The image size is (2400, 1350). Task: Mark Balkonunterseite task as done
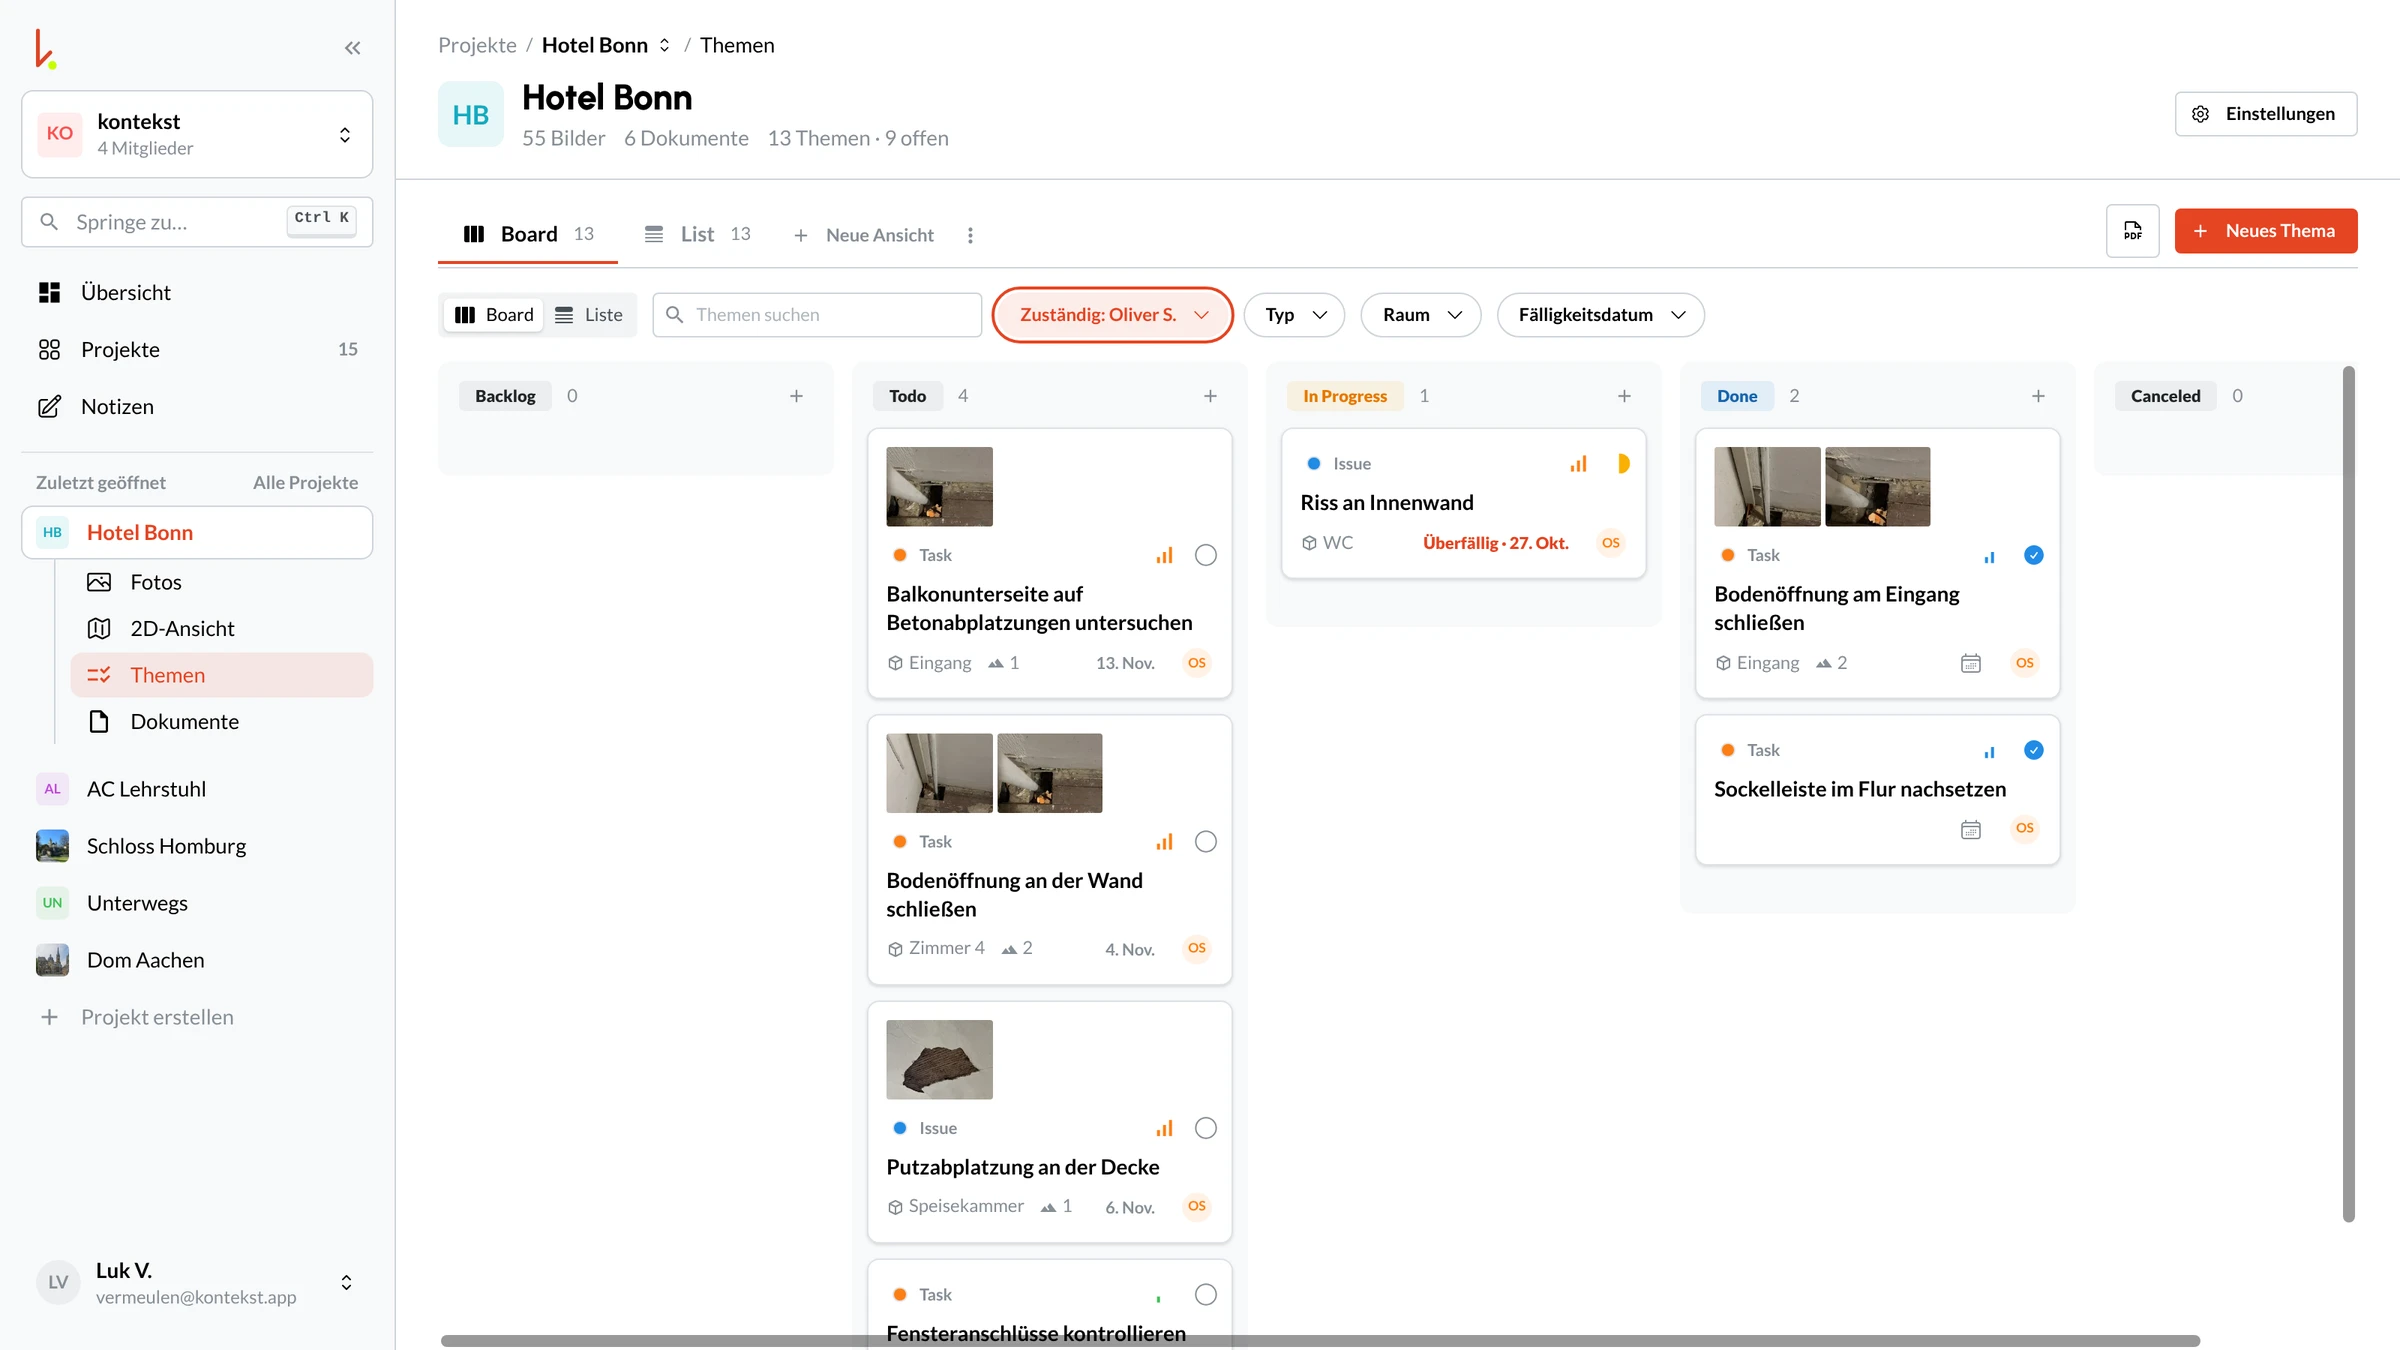[x=1206, y=555]
